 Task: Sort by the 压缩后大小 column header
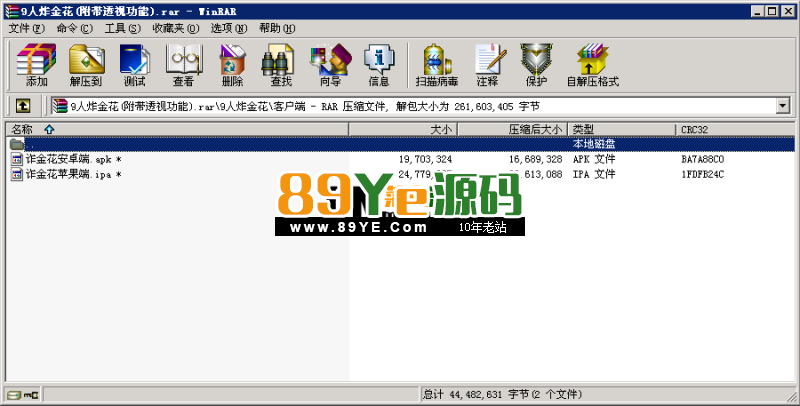point(513,130)
